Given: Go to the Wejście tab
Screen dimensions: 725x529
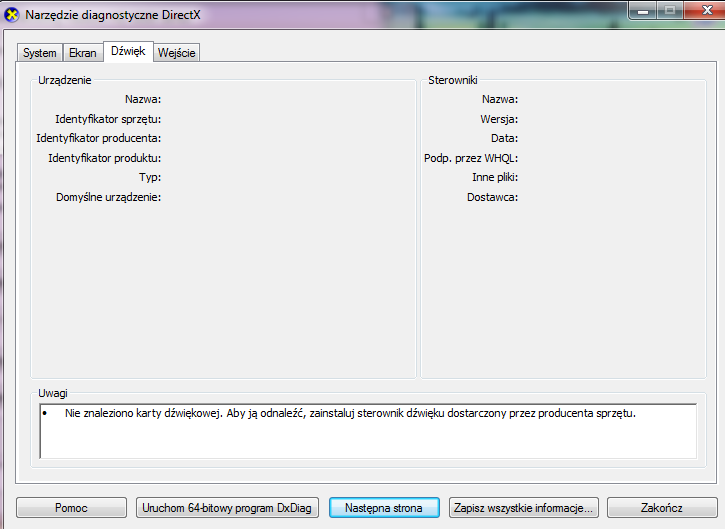Looking at the screenshot, I should (177, 53).
